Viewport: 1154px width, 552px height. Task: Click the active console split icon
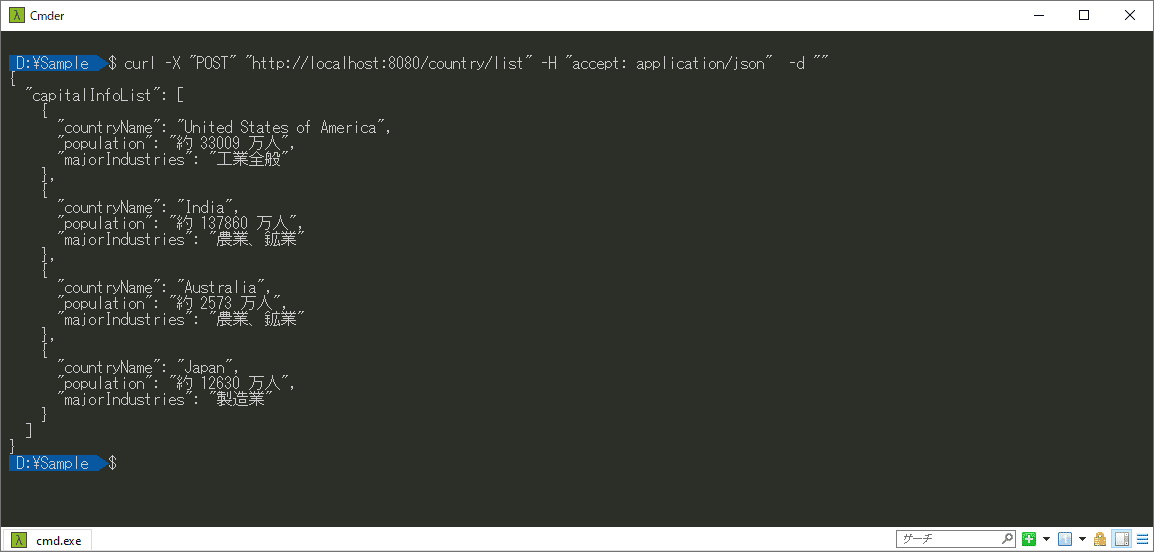tap(1065, 539)
